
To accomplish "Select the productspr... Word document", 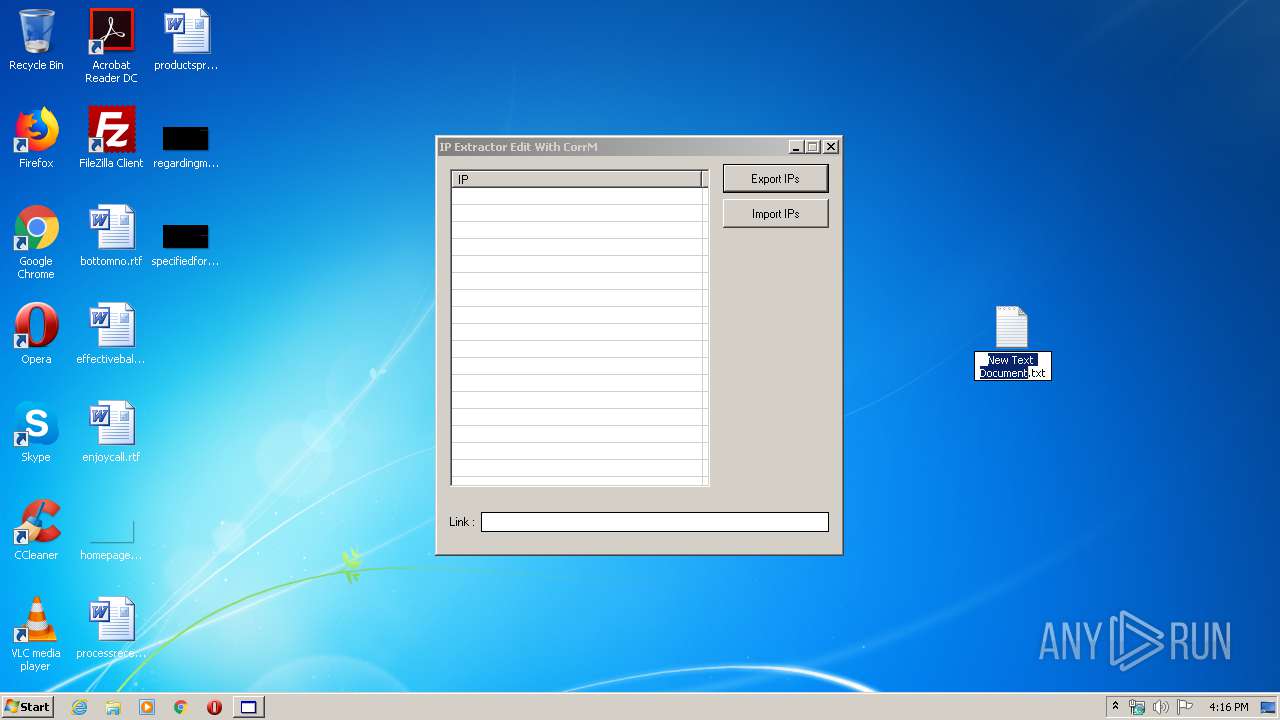I will point(186,40).
